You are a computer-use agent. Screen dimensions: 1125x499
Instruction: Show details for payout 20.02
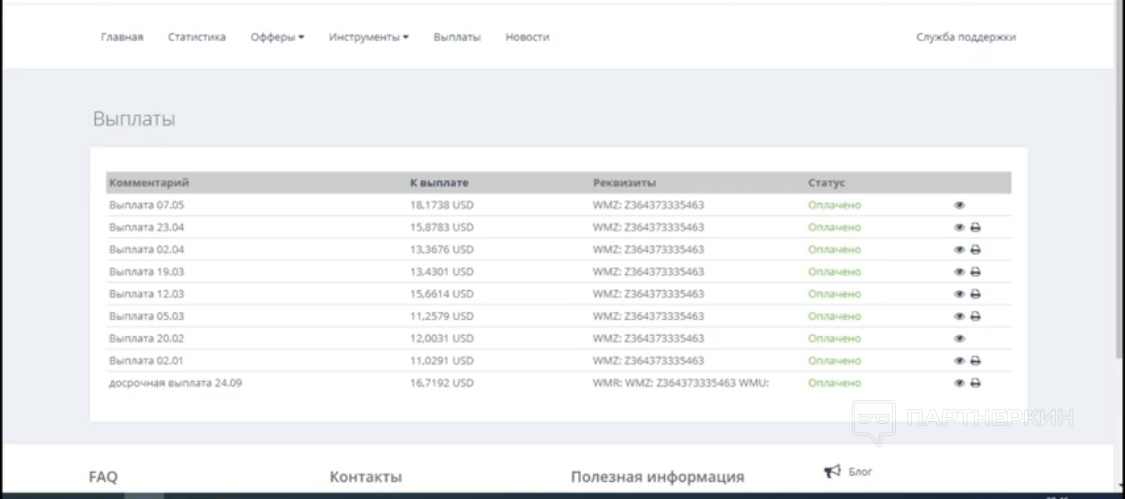click(960, 339)
